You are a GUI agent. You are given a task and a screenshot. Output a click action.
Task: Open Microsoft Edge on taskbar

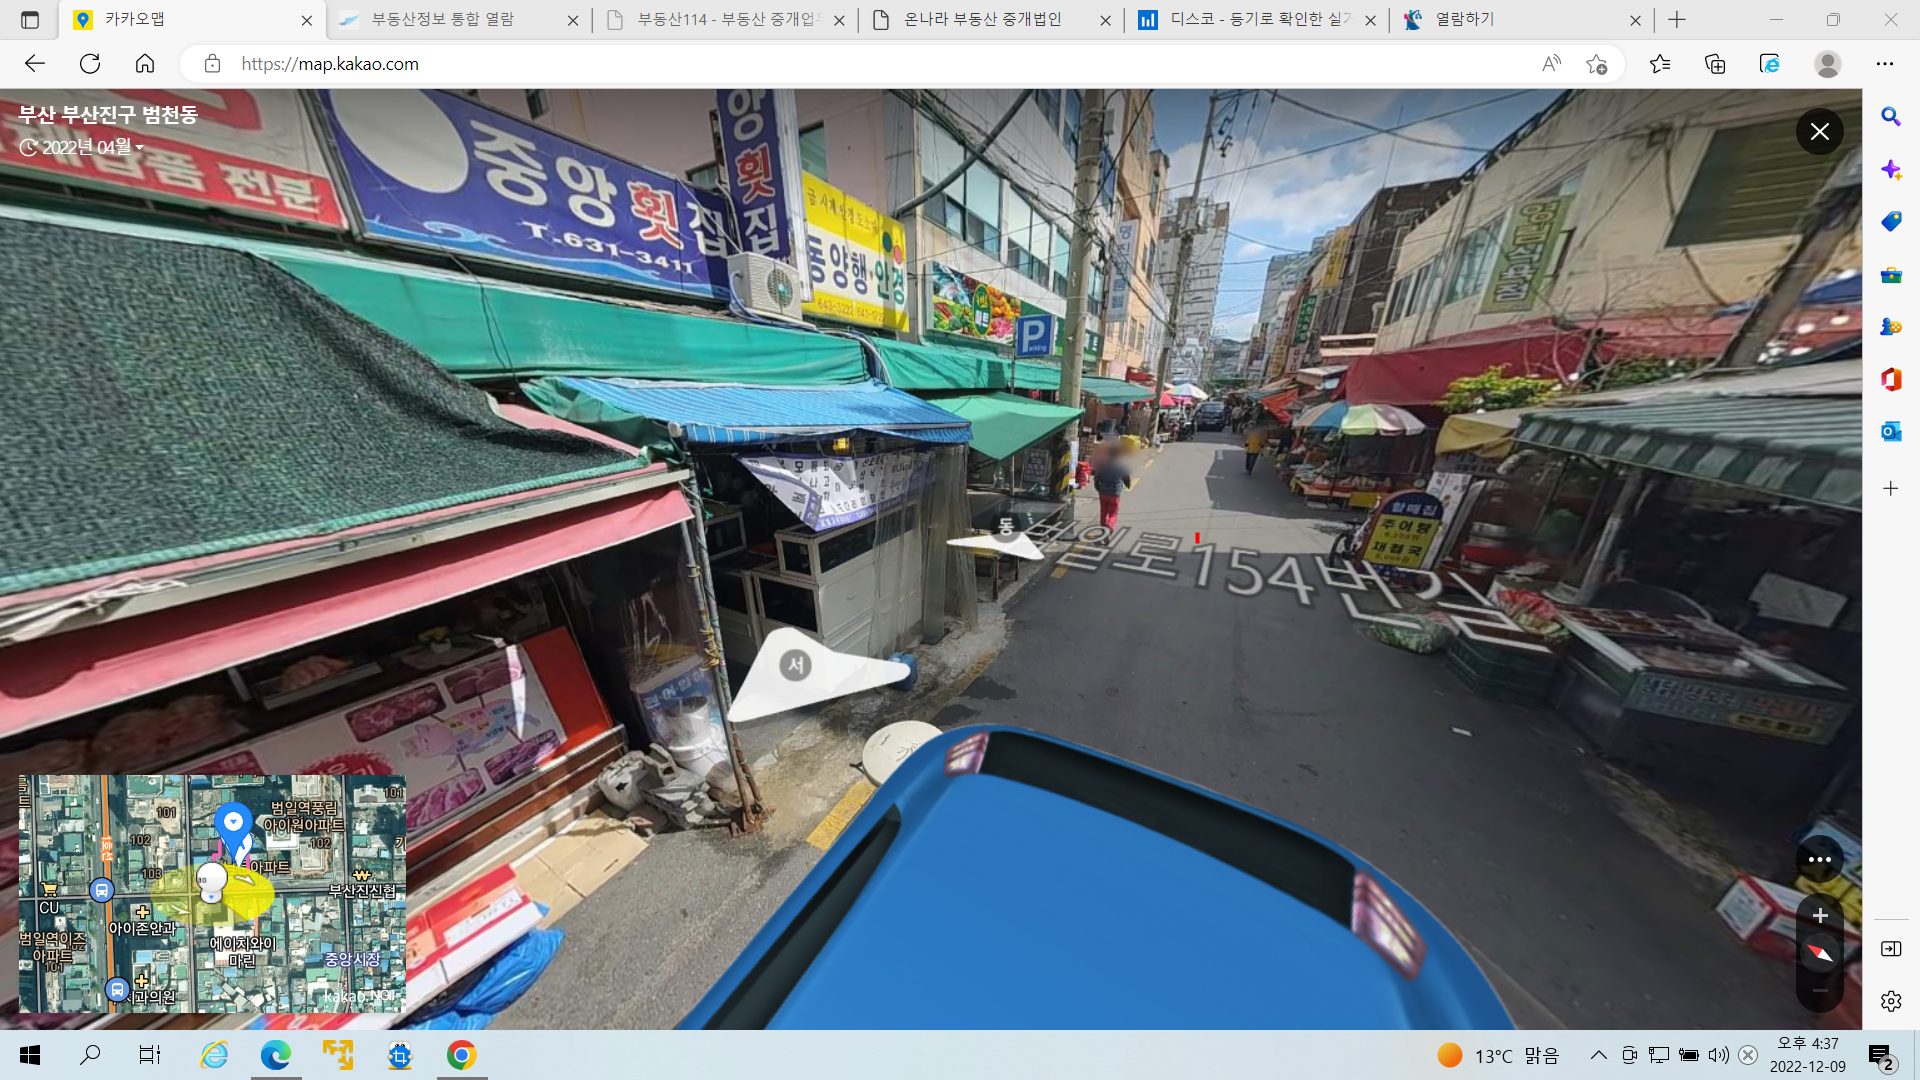point(276,1055)
